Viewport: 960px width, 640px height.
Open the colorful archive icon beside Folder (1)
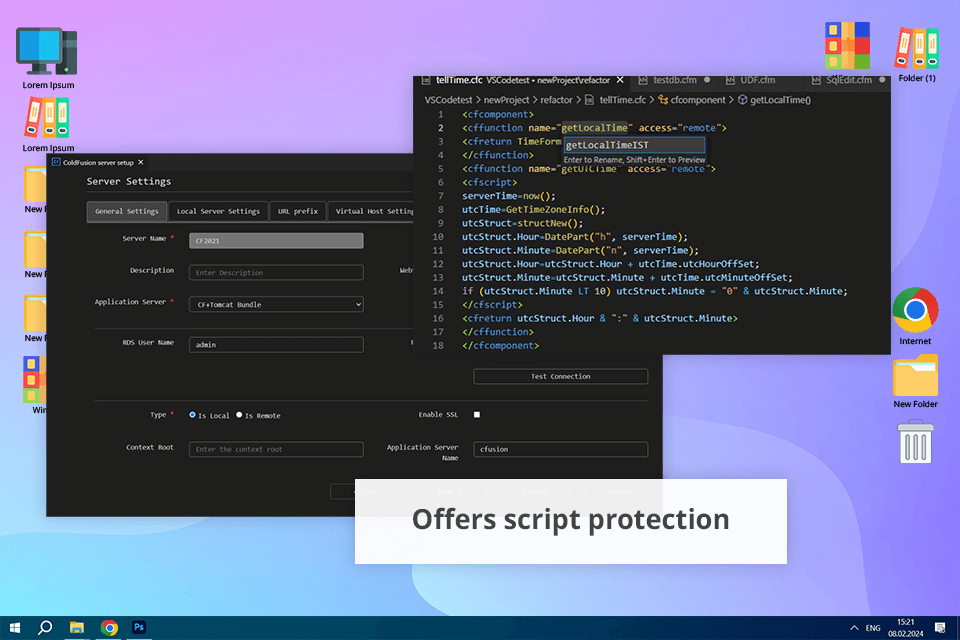point(847,45)
